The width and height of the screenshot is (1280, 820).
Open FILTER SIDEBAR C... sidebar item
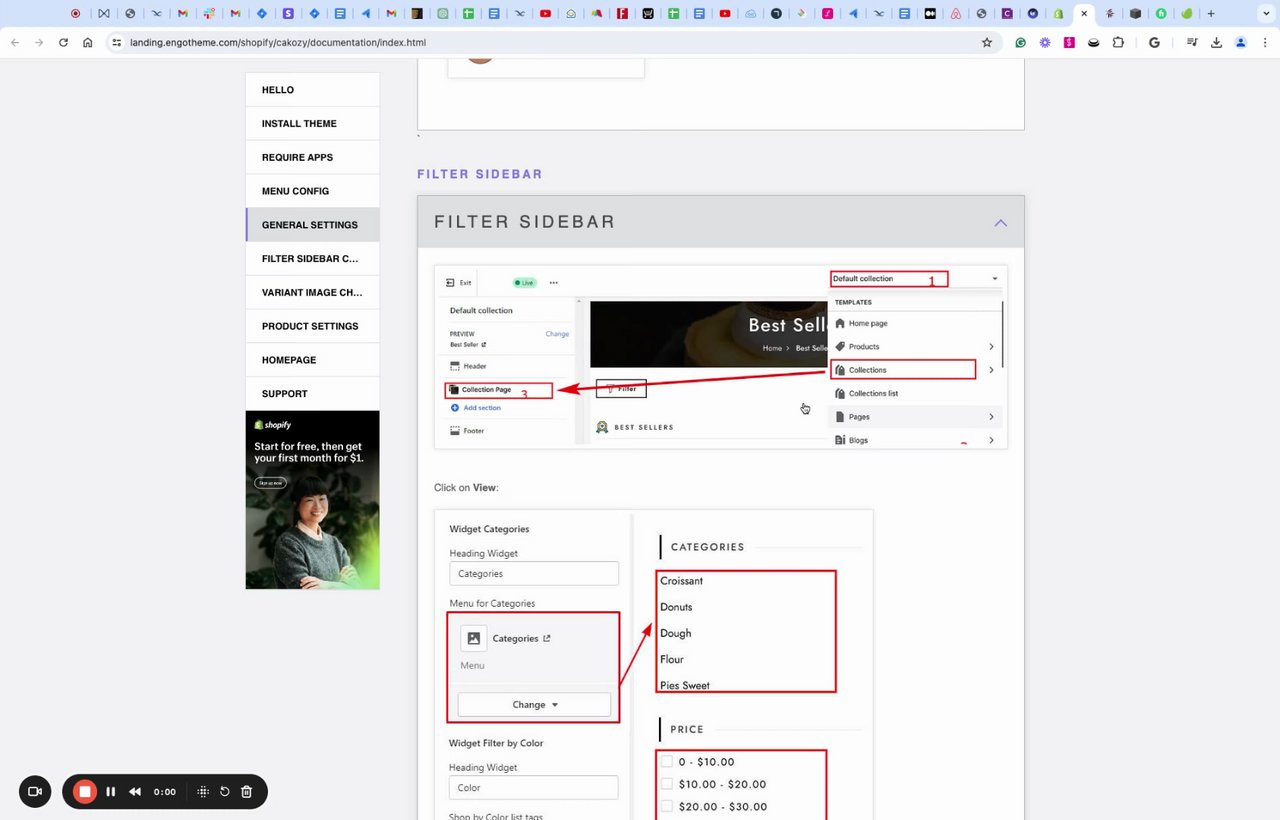(312, 259)
